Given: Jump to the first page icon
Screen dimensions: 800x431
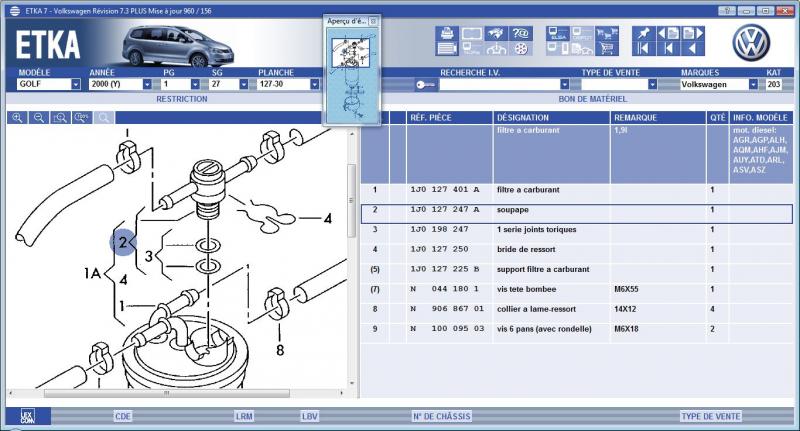Looking at the screenshot, I should point(643,49).
